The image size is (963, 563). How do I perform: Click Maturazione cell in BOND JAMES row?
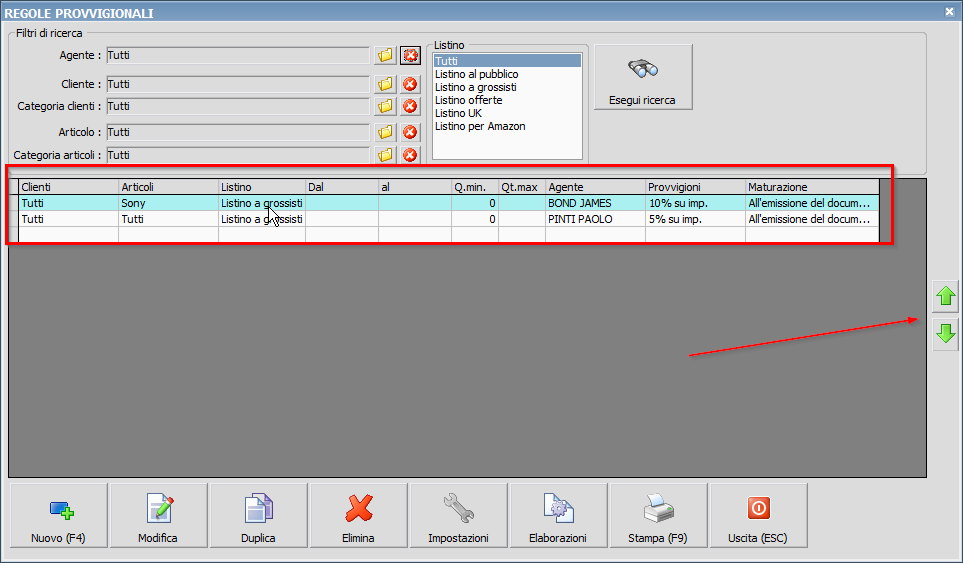click(813, 203)
